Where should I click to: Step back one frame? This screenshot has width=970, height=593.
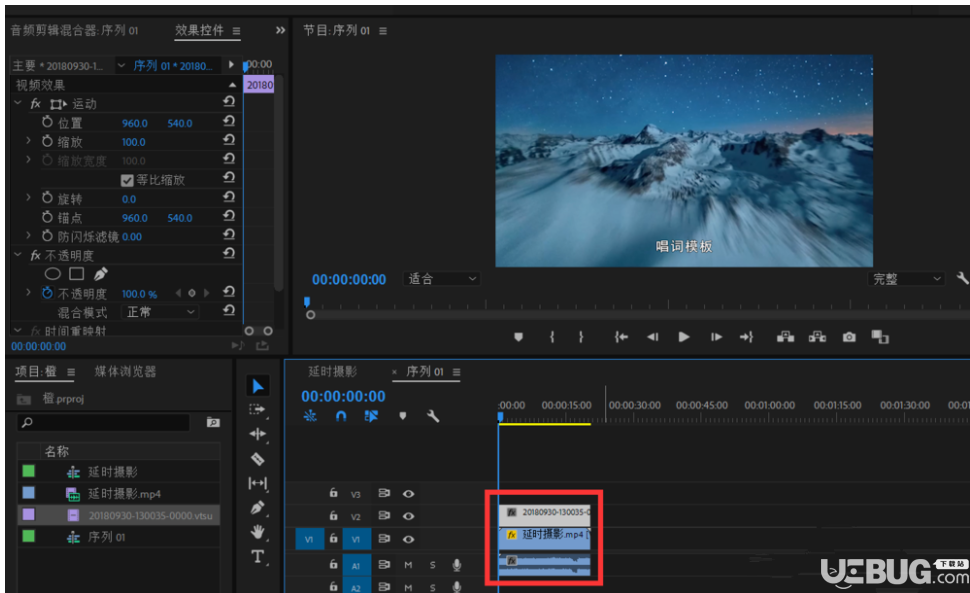[653, 337]
